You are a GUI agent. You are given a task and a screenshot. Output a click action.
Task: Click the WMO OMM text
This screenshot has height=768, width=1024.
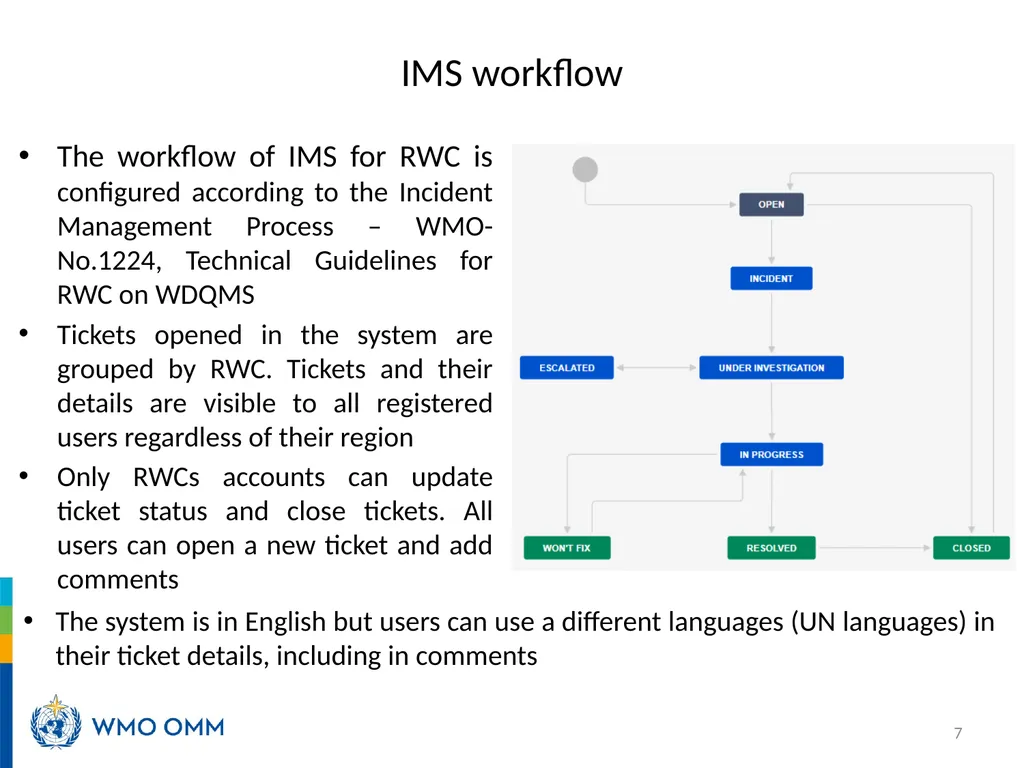[158, 727]
